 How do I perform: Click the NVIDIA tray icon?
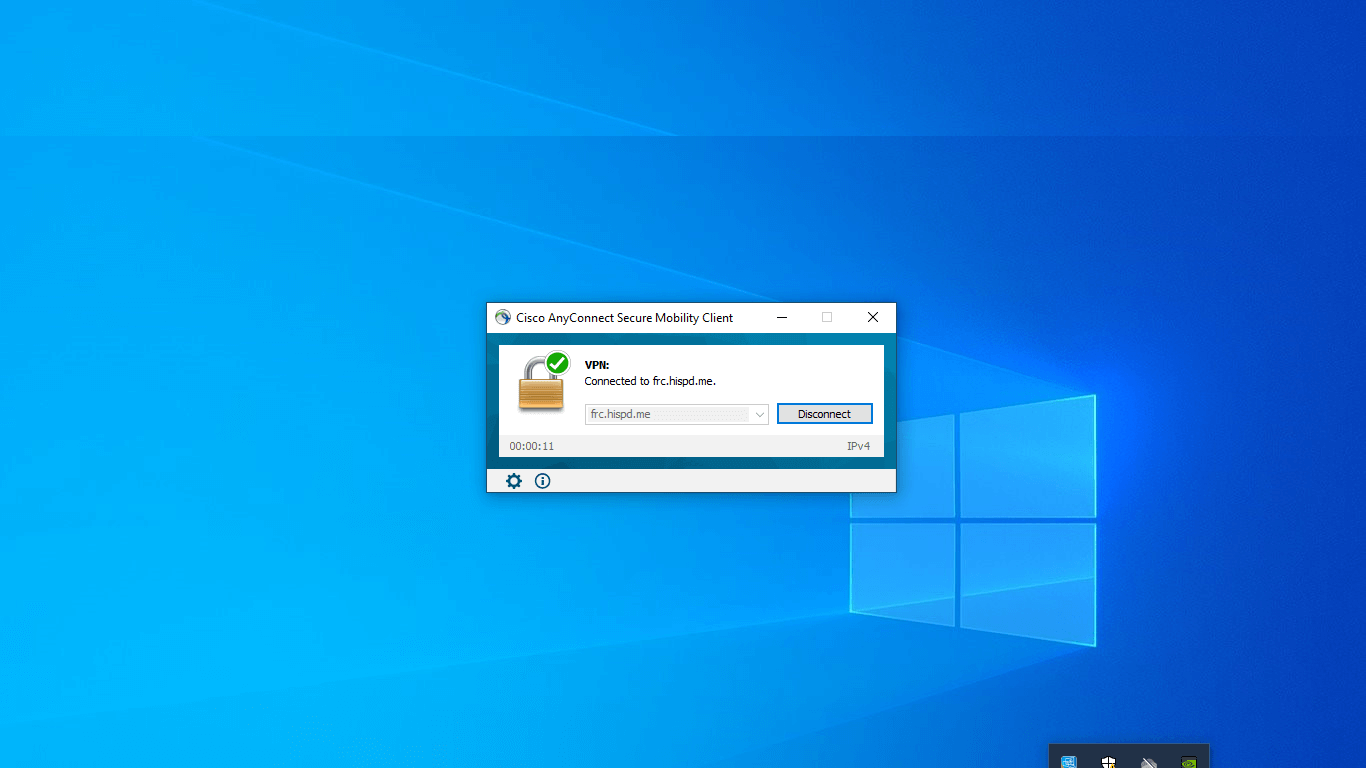click(x=1188, y=762)
